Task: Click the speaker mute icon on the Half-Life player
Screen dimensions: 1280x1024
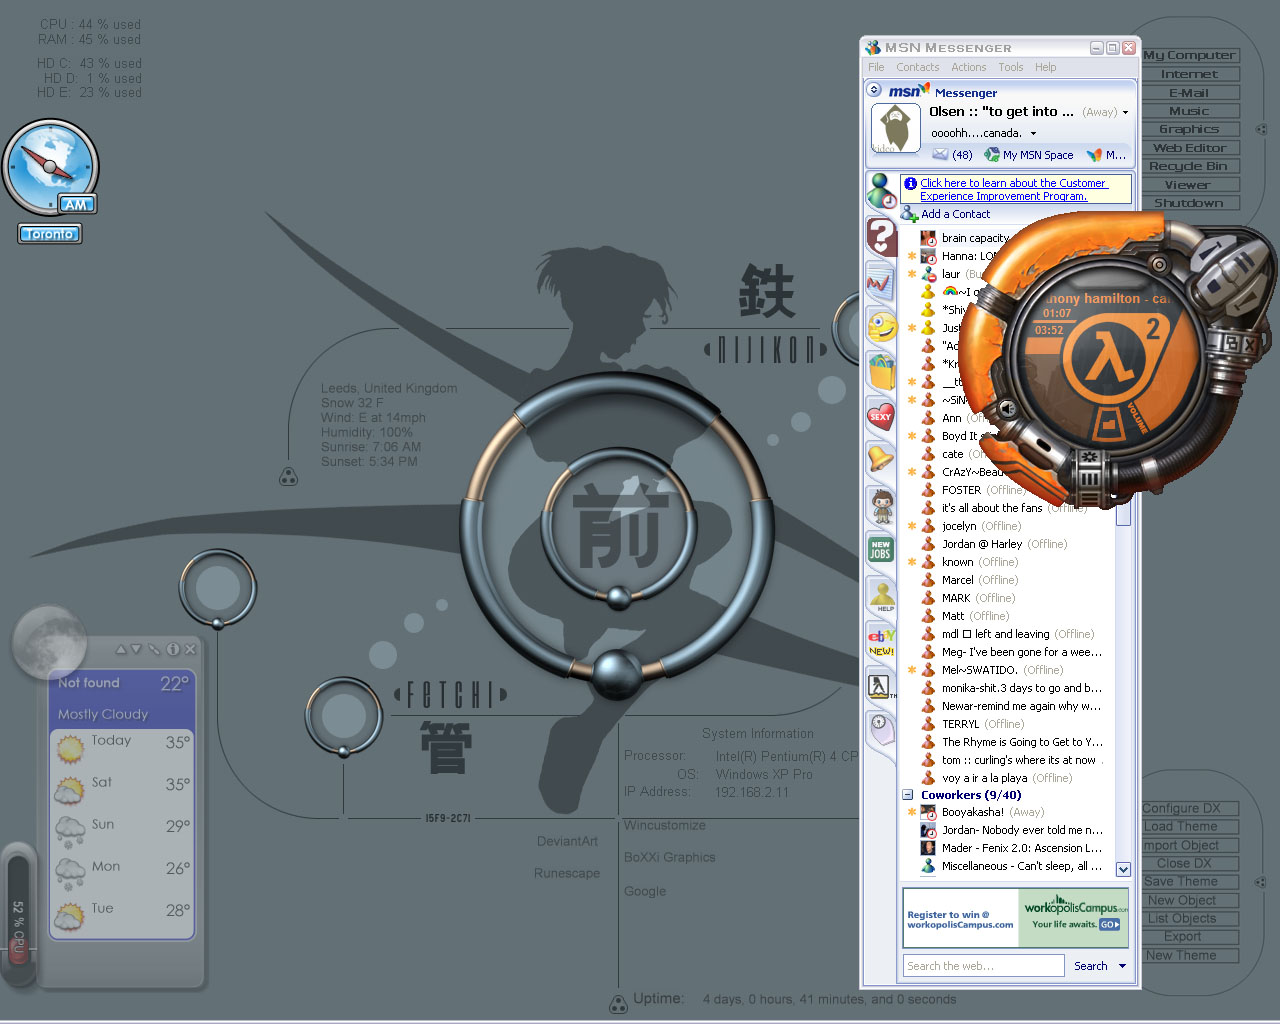Action: point(1008,409)
